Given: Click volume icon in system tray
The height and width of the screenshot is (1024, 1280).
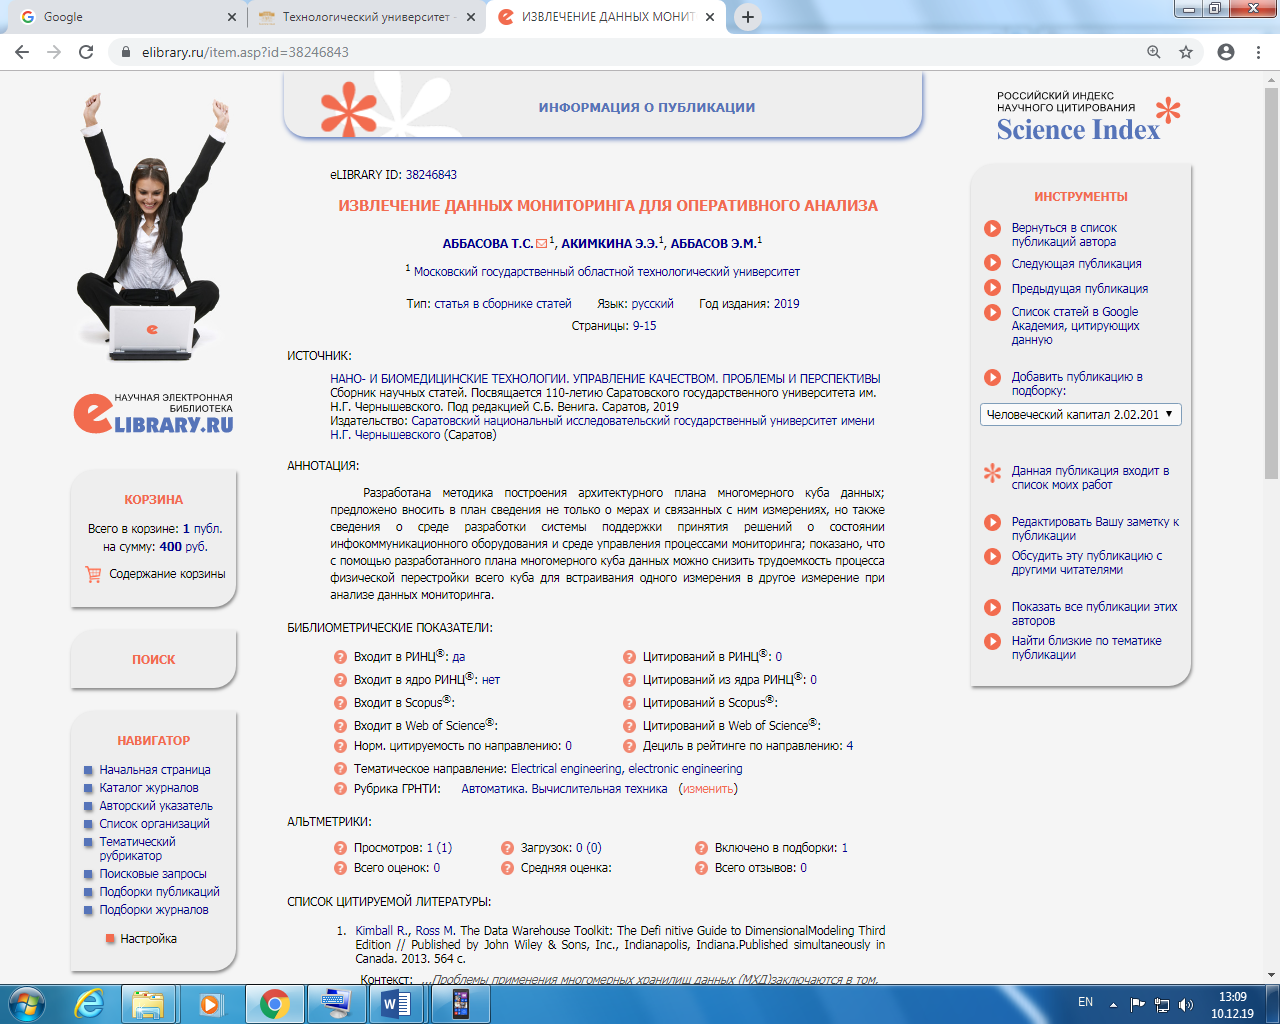Looking at the screenshot, I should click(1186, 1004).
